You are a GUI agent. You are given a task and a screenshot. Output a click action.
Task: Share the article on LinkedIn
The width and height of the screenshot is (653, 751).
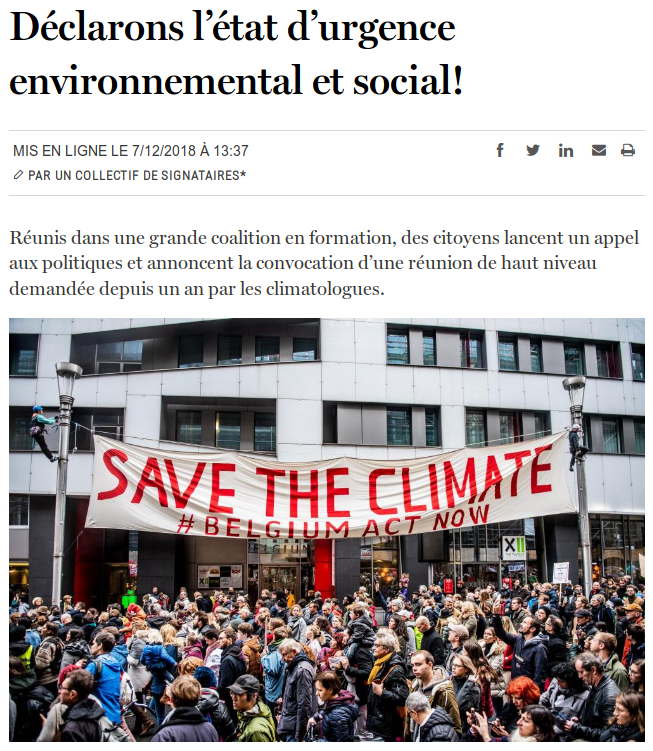[x=566, y=150]
